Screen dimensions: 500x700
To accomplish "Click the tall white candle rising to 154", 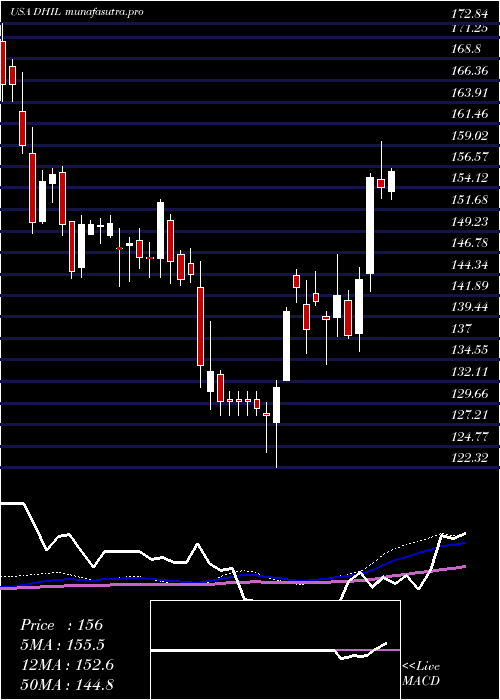I will 370,225.
